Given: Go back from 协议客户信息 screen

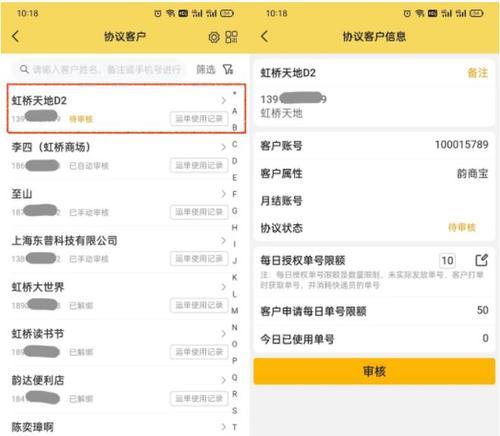Looking at the screenshot, I should 265,36.
